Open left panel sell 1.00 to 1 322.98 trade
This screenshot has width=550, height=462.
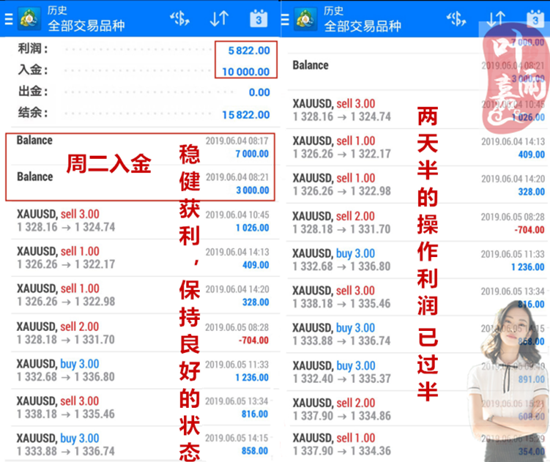click(x=143, y=295)
